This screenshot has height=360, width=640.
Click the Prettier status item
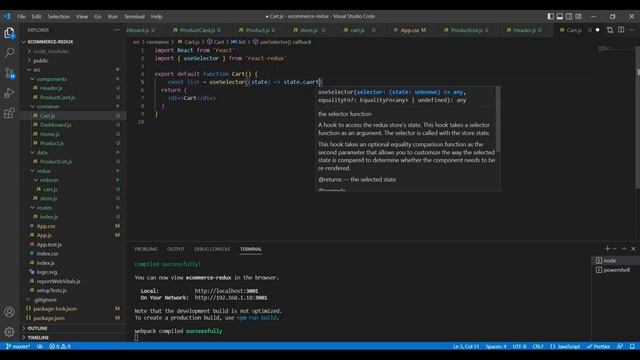[x=598, y=346]
